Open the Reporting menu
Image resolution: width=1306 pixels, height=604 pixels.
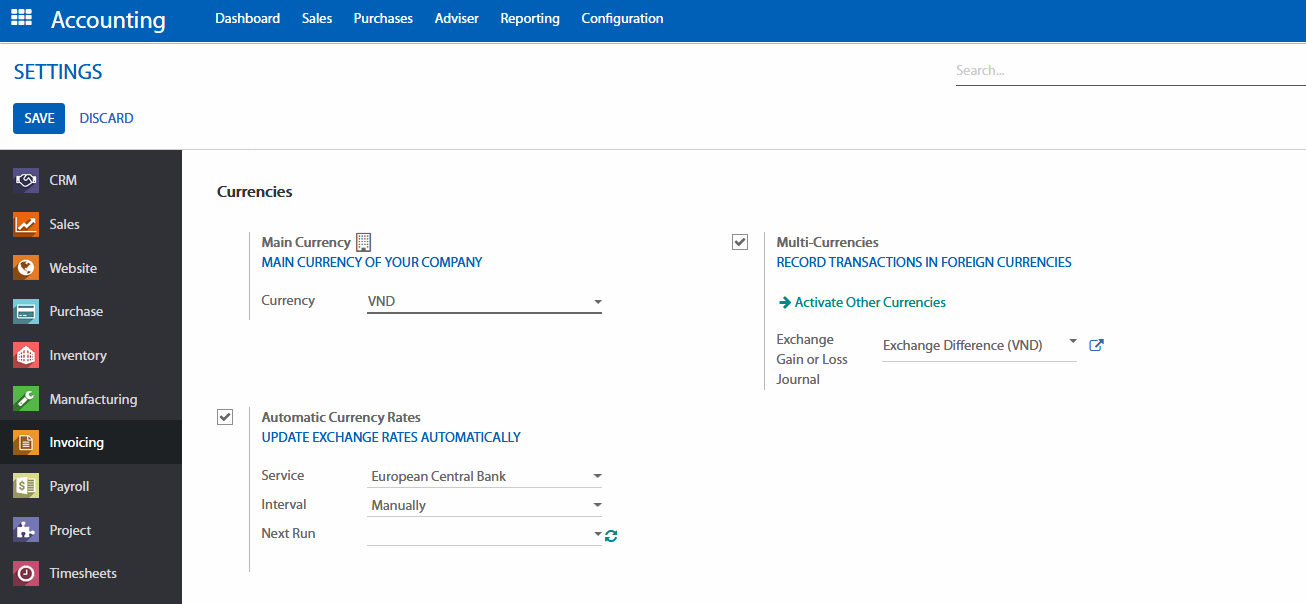pos(530,18)
